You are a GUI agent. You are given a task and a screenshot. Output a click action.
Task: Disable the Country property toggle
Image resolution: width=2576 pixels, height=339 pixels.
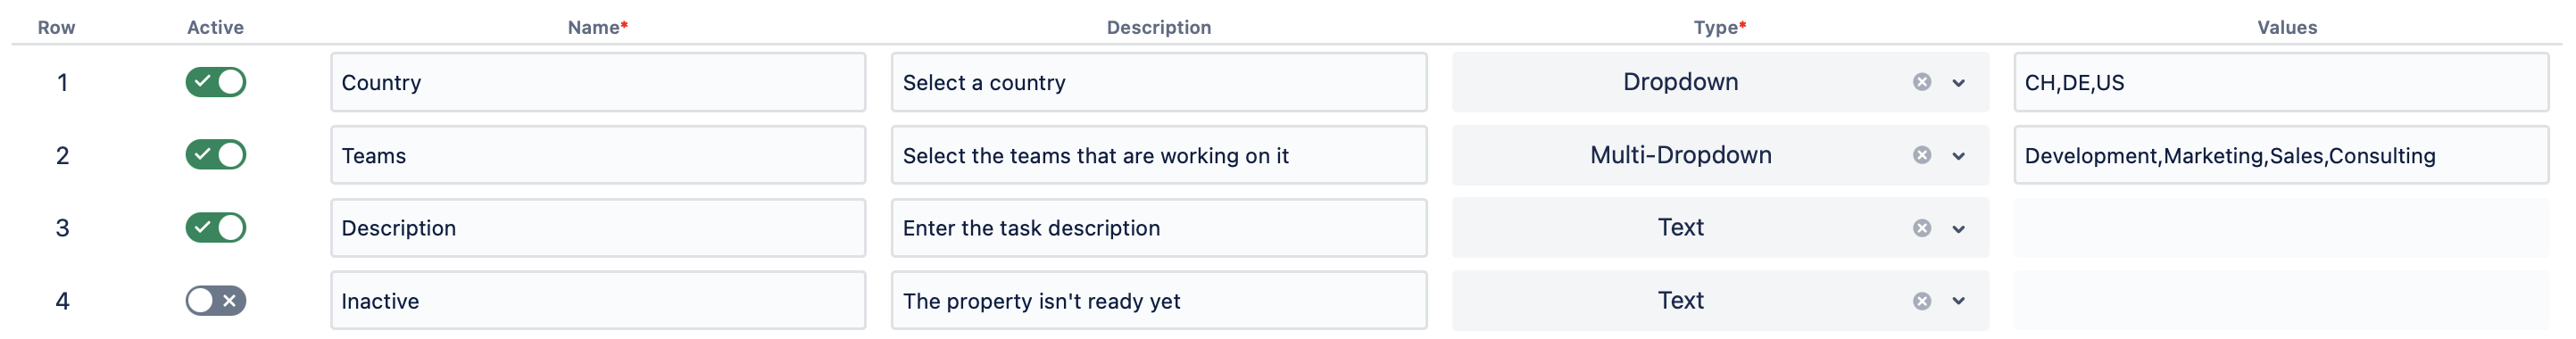215,82
